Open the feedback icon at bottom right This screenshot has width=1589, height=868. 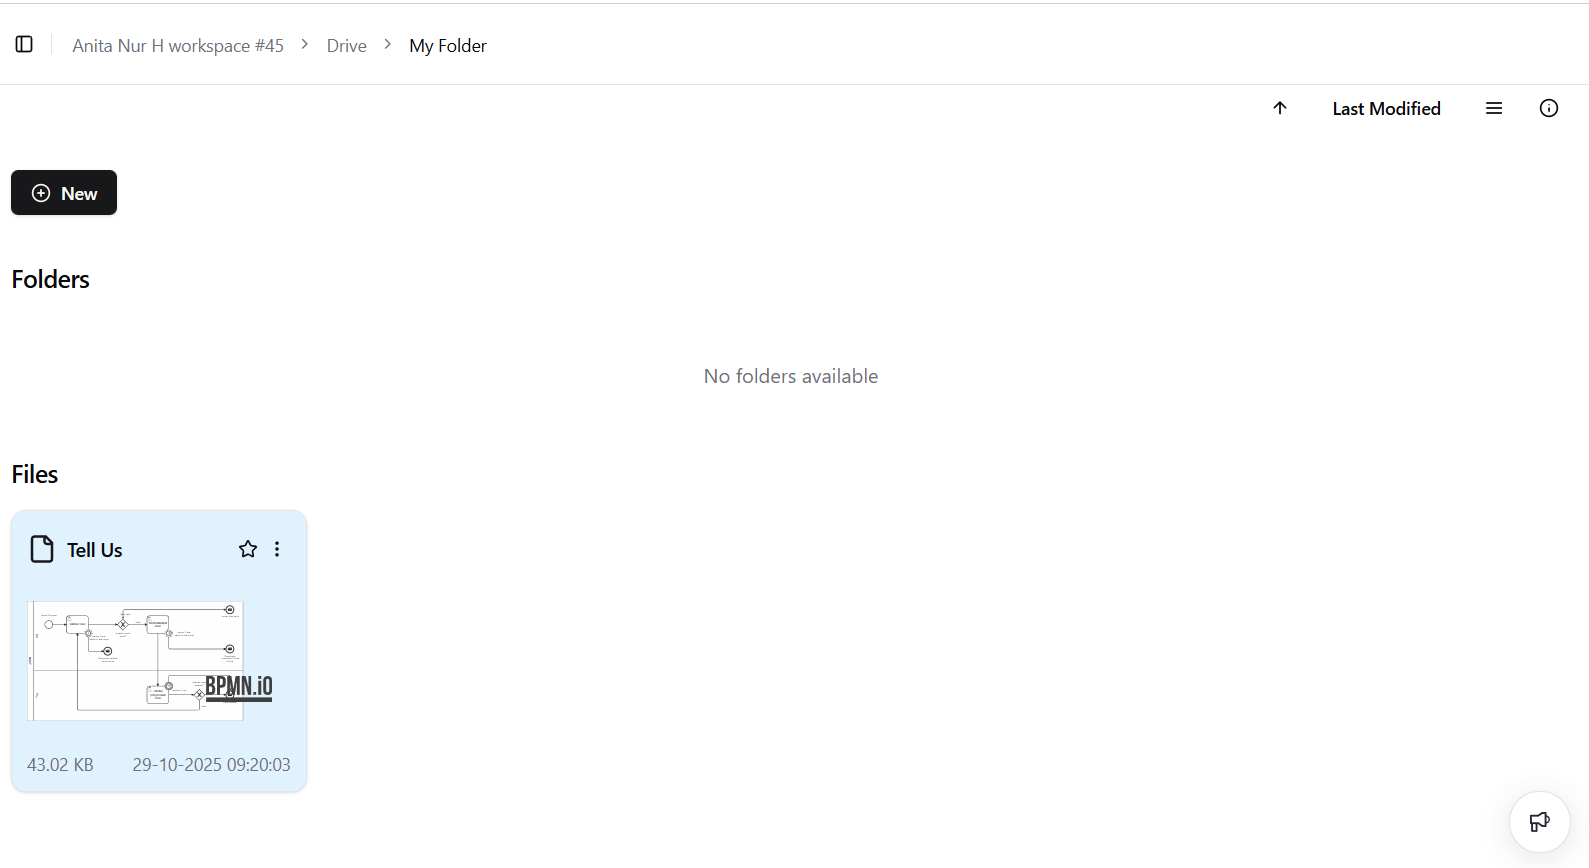[1539, 822]
